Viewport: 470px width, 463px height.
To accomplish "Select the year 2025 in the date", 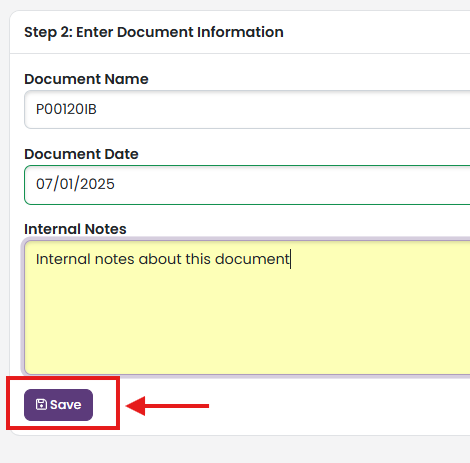I will coord(98,184).
